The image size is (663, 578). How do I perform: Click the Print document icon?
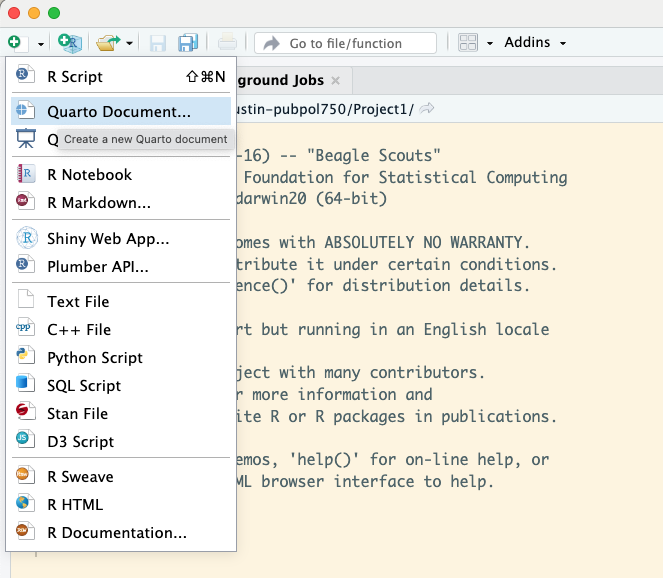click(x=227, y=43)
